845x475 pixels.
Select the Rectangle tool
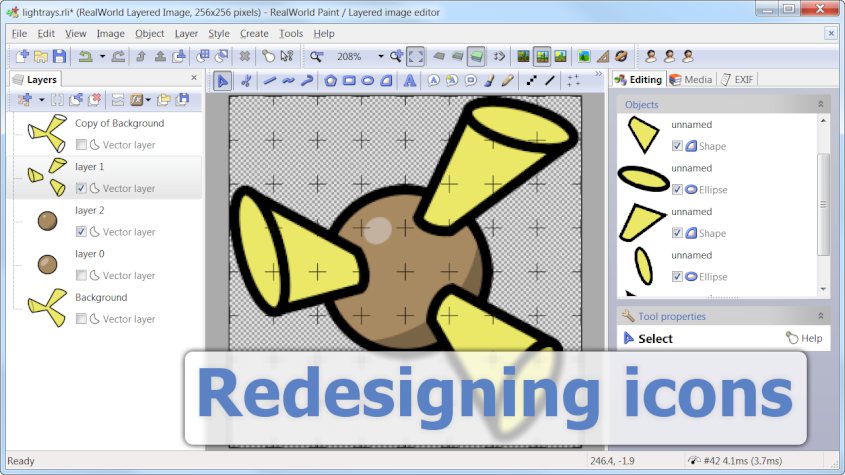pos(349,81)
